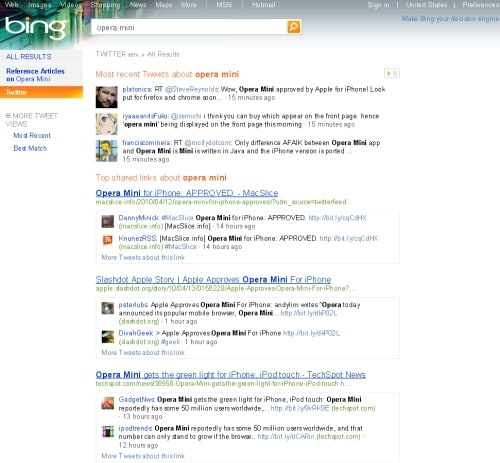This screenshot has height=463, width=500.
Task: Click the play/pause tweet stream control
Action: 392,73
